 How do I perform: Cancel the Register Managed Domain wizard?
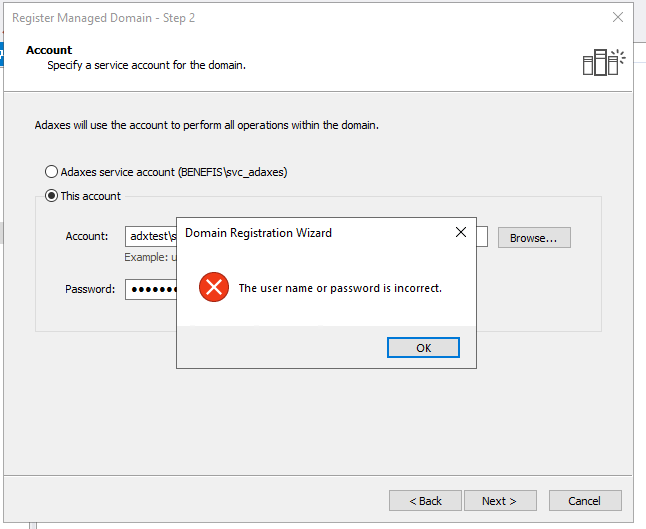[585, 501]
